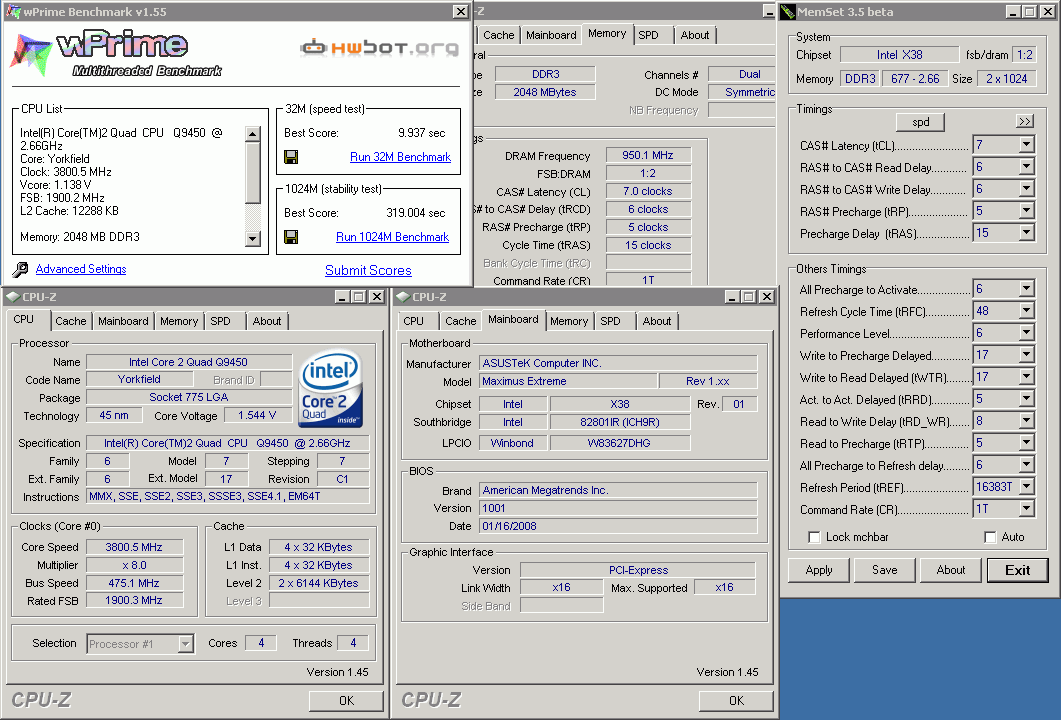Click the Advanced Settings key icon
The image size is (1061, 720).
coord(20,269)
